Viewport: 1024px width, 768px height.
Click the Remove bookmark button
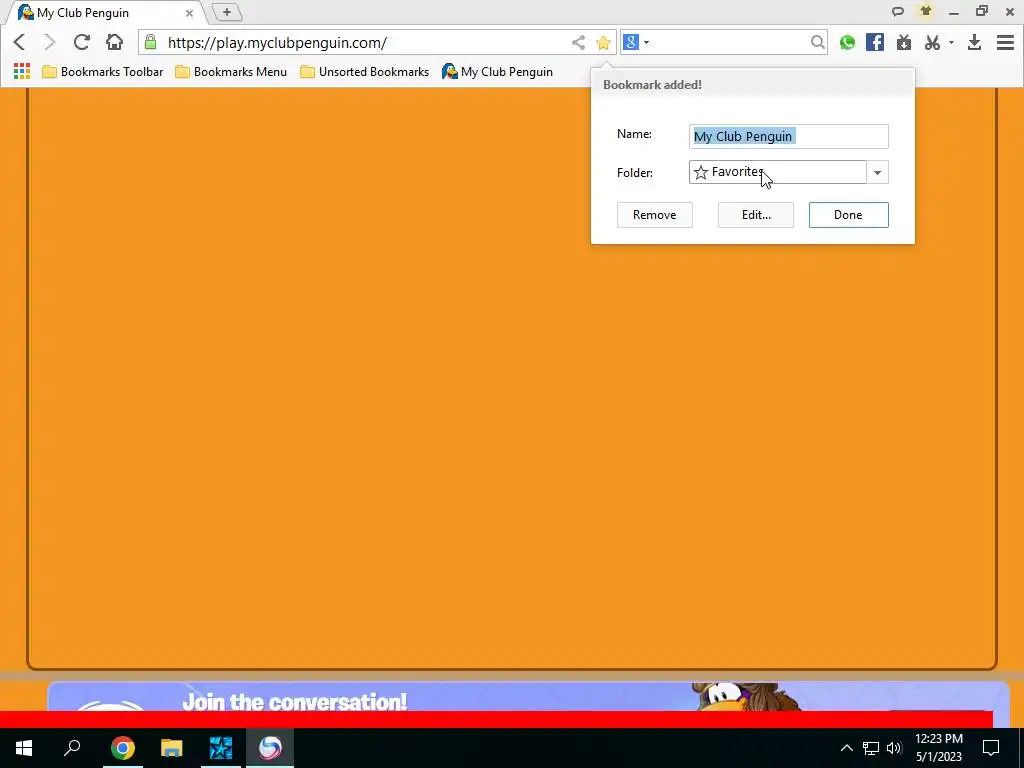coord(654,215)
